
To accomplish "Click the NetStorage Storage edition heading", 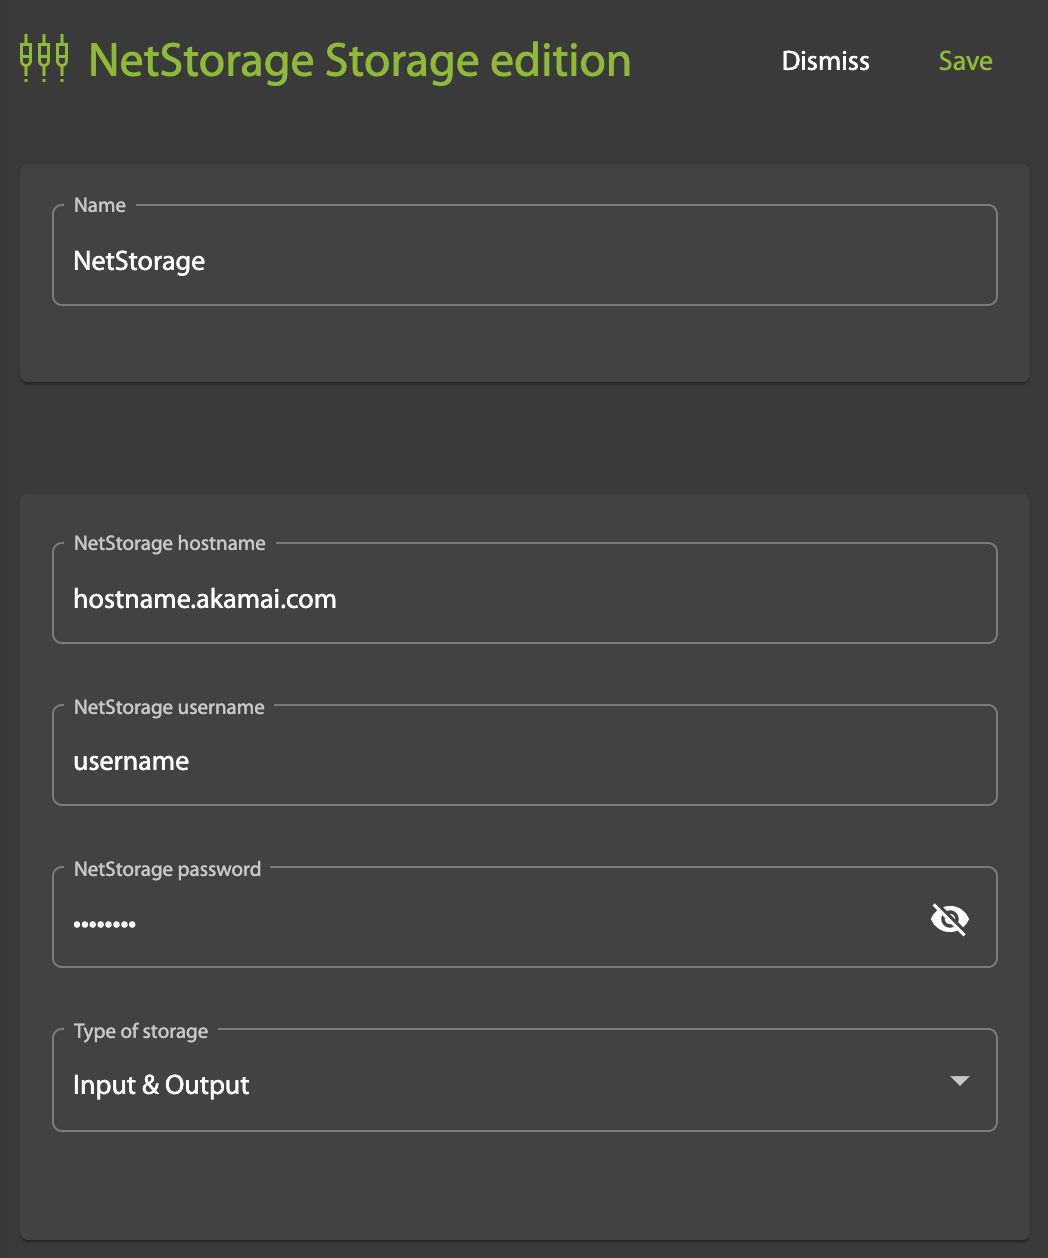I will pos(360,61).
